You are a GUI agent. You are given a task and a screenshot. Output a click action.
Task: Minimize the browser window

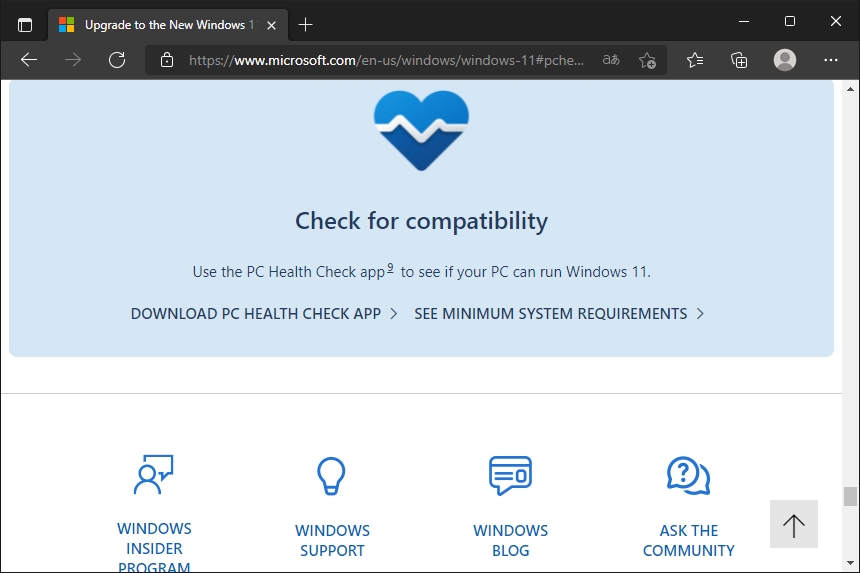pyautogui.click(x=744, y=21)
